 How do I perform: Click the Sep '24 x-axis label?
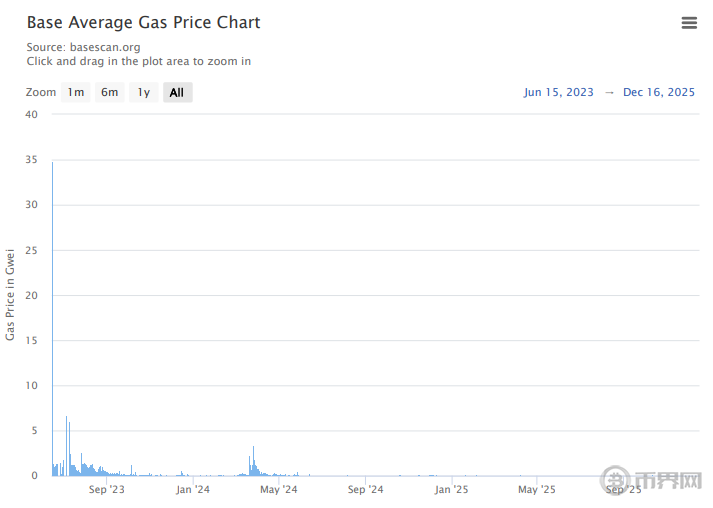(x=365, y=490)
